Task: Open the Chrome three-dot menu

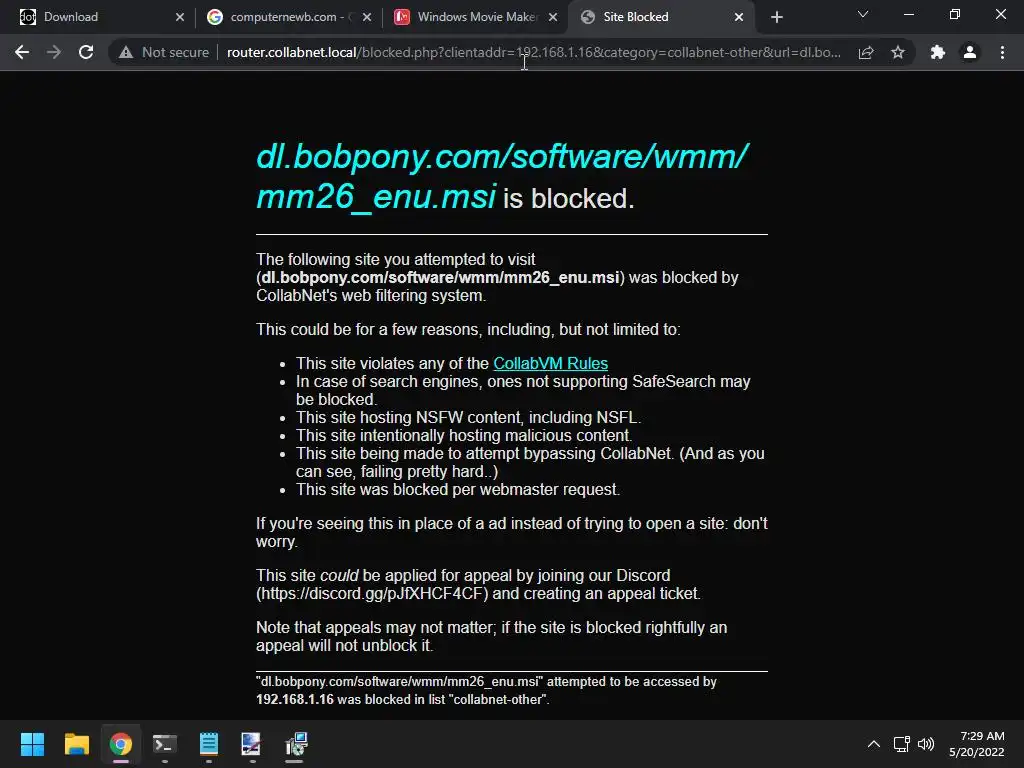Action: (x=1002, y=52)
